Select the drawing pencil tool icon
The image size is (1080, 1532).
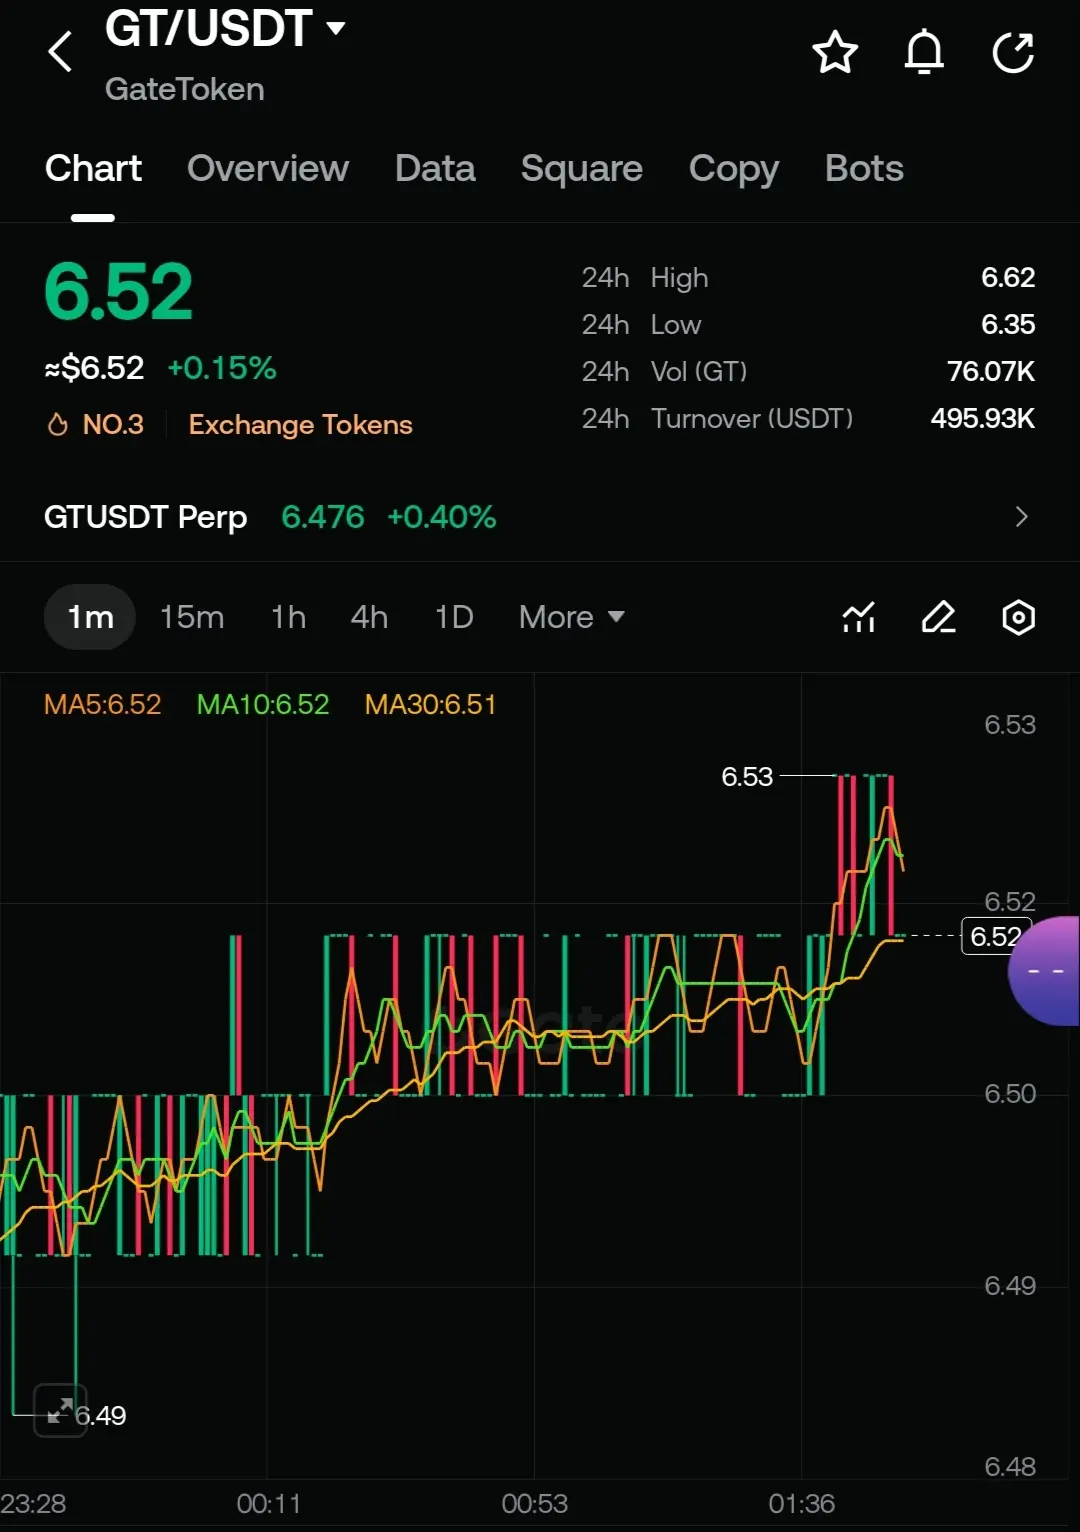[938, 617]
